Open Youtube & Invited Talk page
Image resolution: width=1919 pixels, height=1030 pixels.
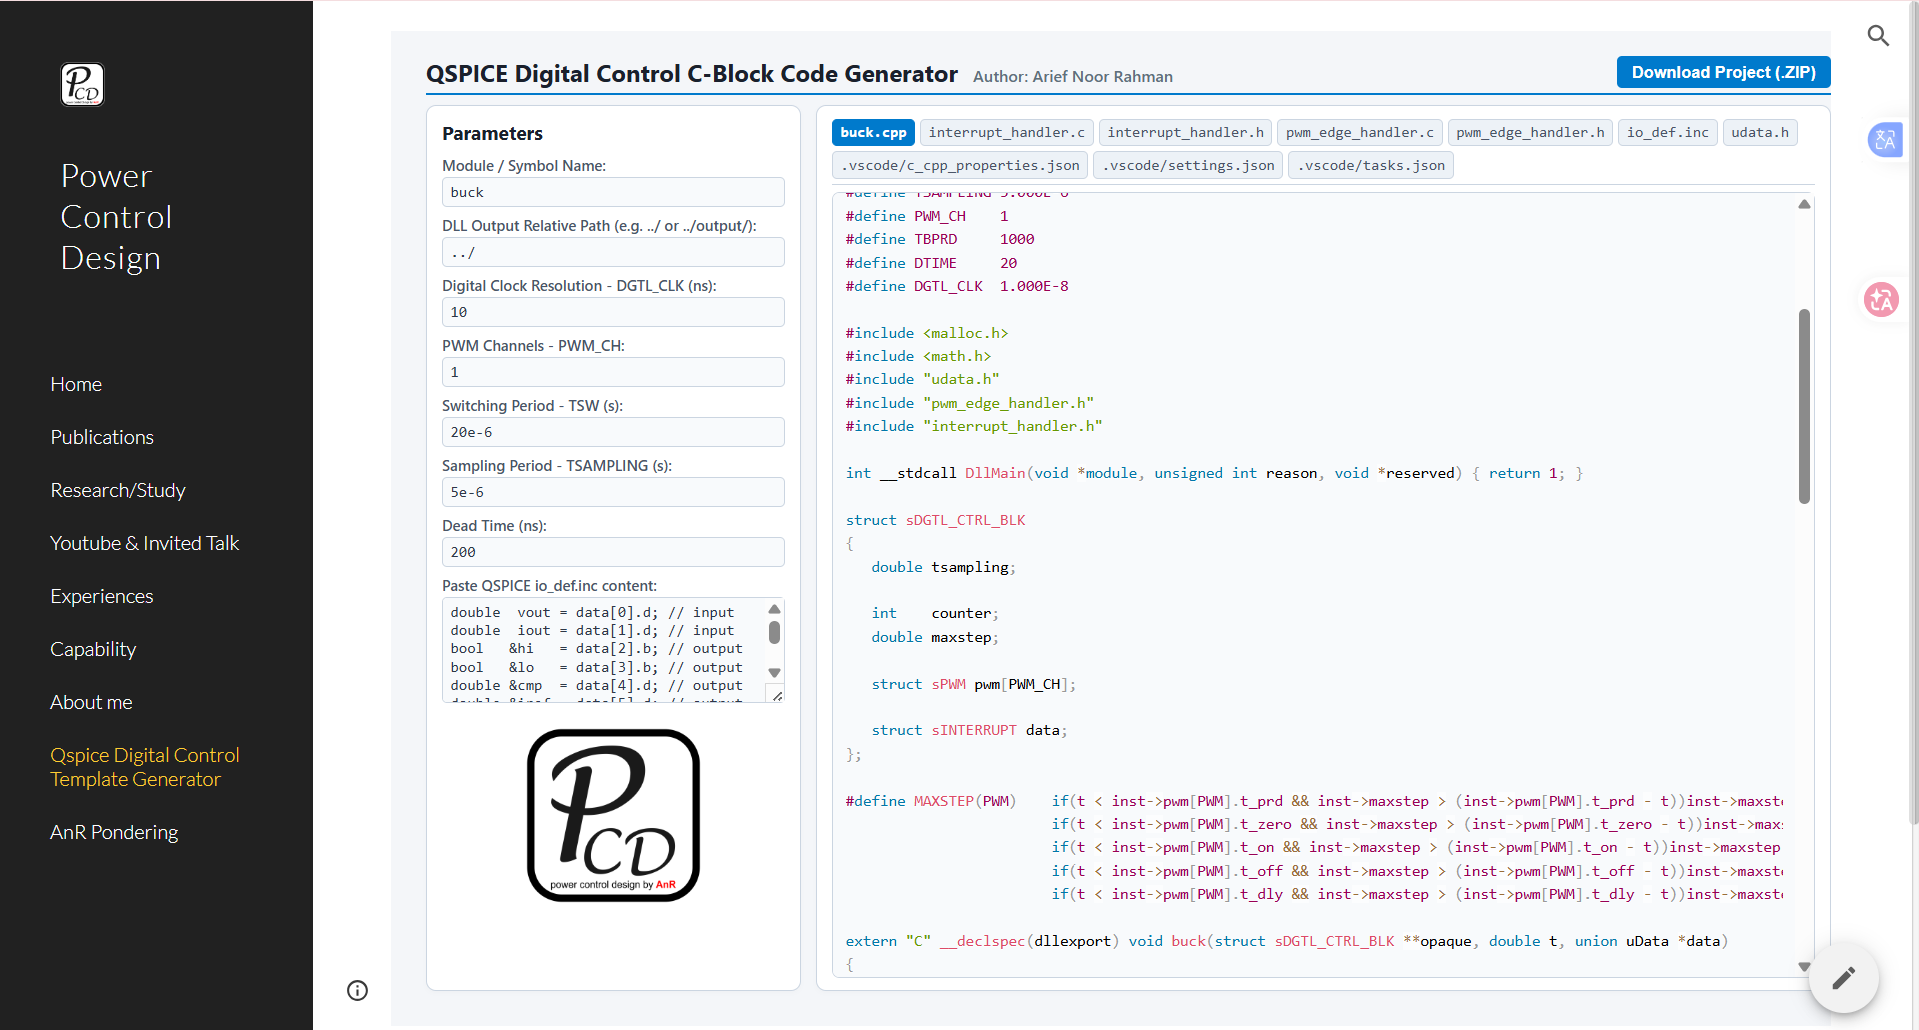pos(145,543)
